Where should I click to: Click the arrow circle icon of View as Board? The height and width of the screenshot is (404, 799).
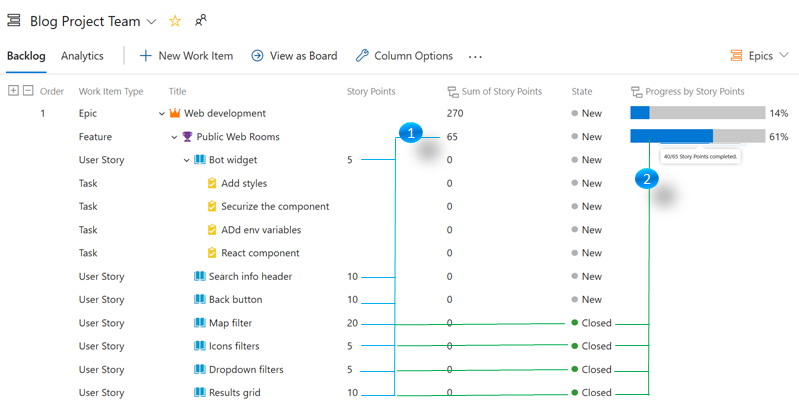click(x=257, y=56)
